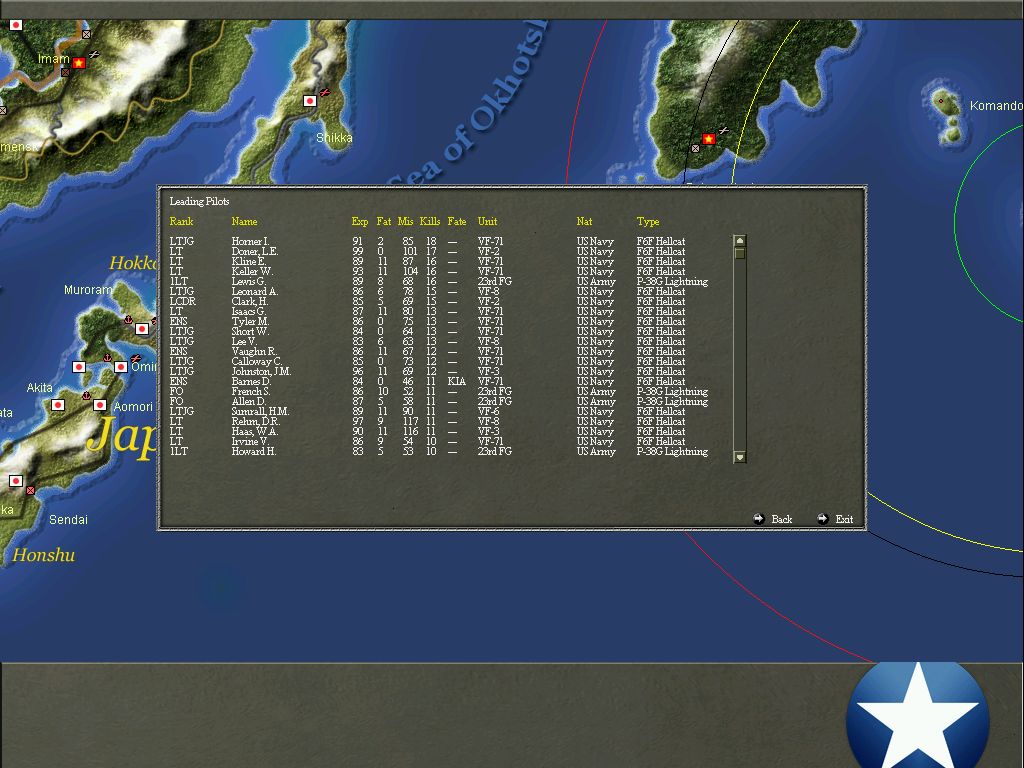Grab the pilot list scrollbar thumb
The width and height of the screenshot is (1024, 768).
click(740, 253)
